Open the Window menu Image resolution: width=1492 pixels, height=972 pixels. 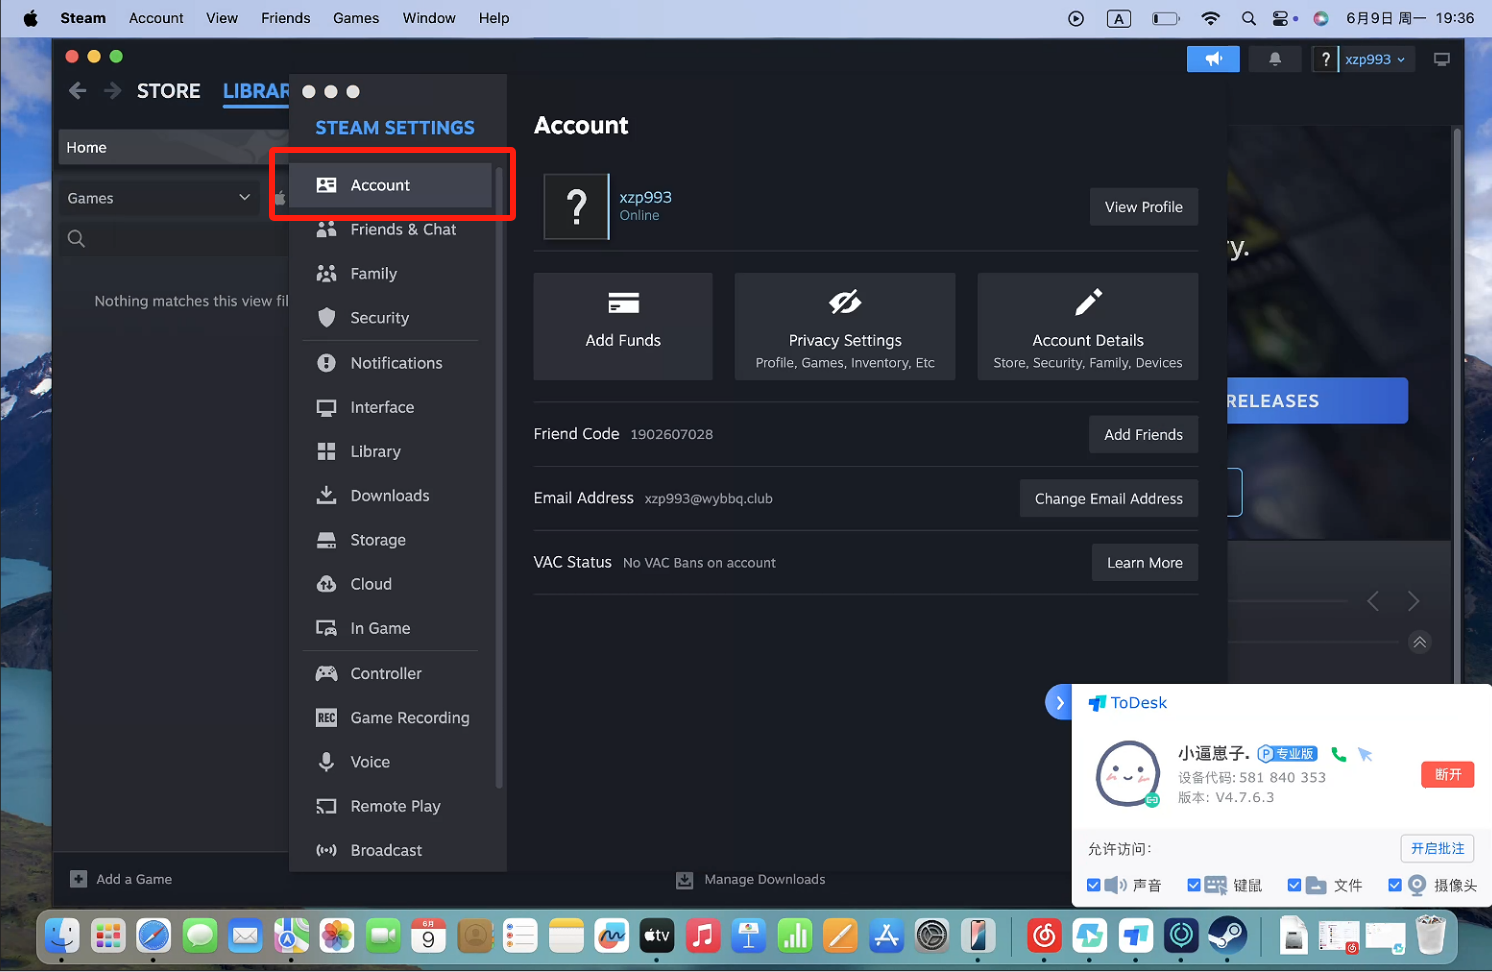click(429, 18)
